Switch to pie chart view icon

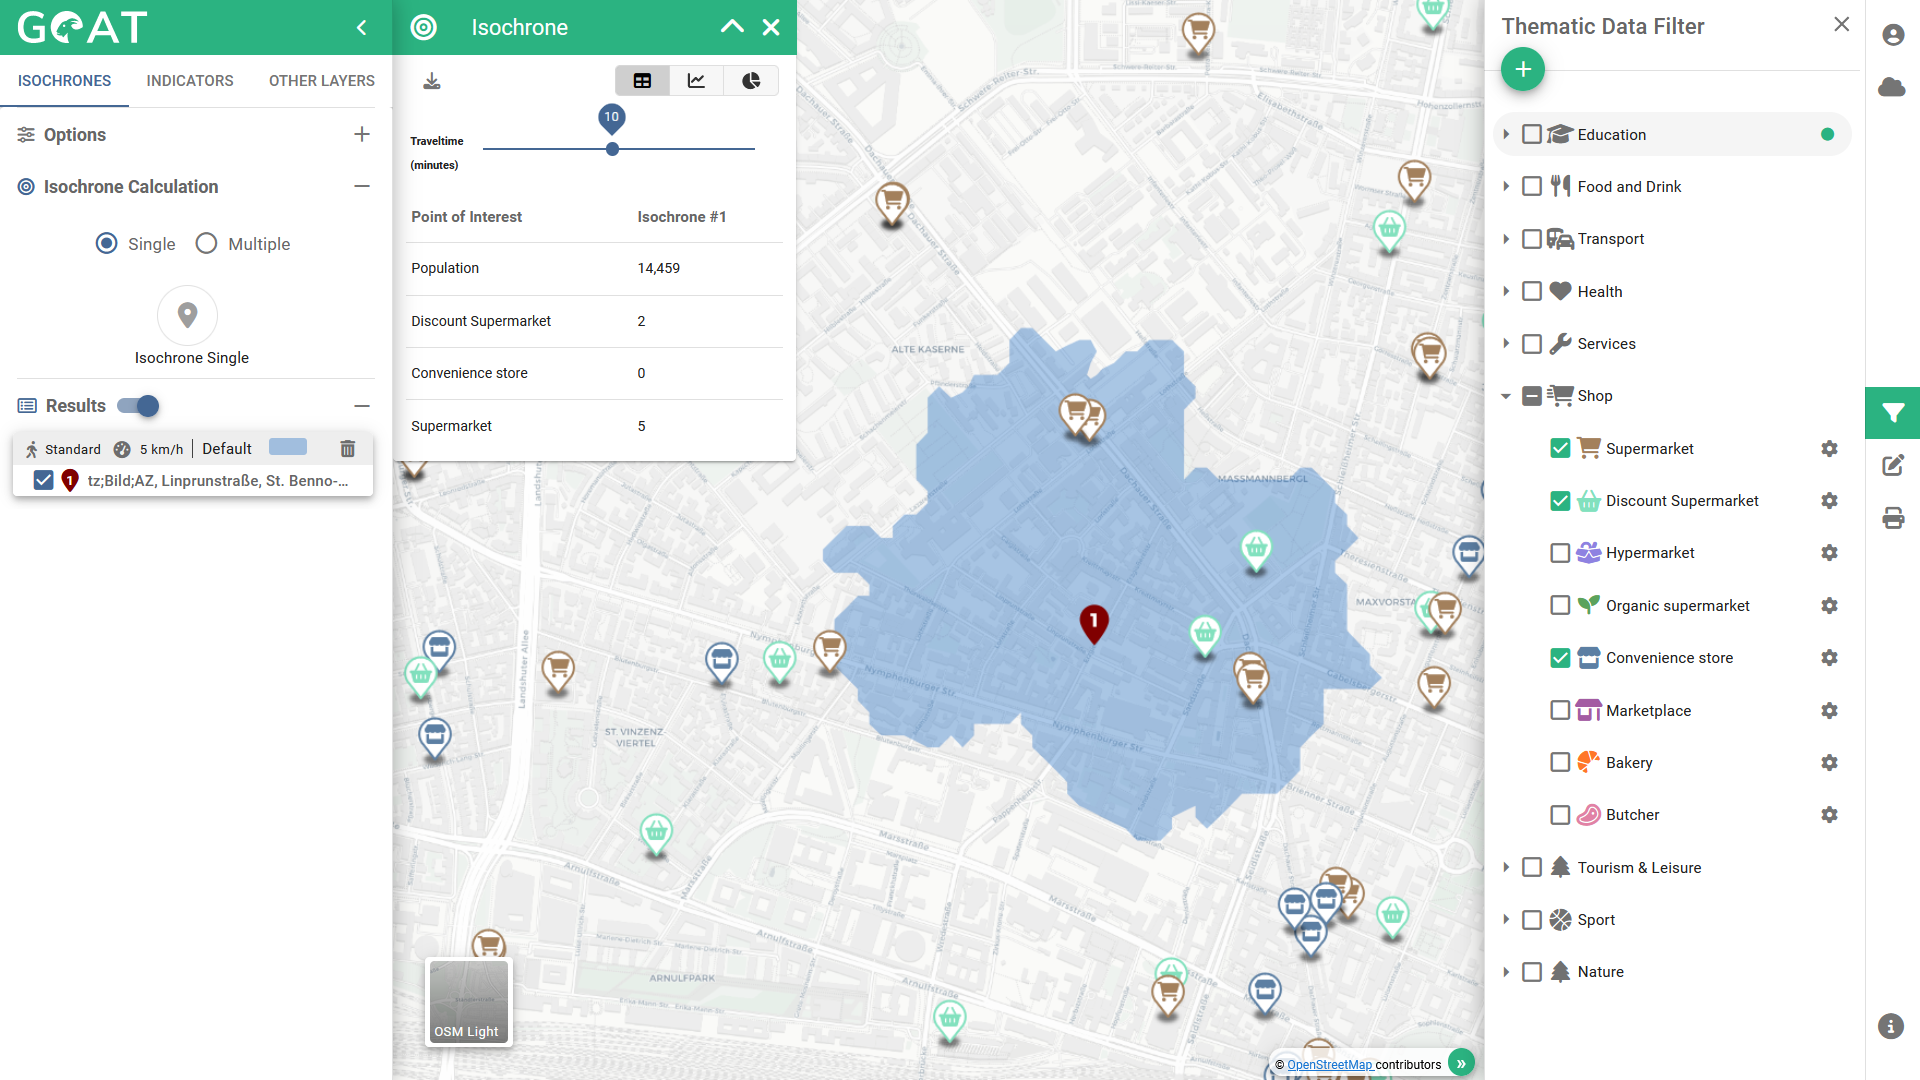(751, 81)
